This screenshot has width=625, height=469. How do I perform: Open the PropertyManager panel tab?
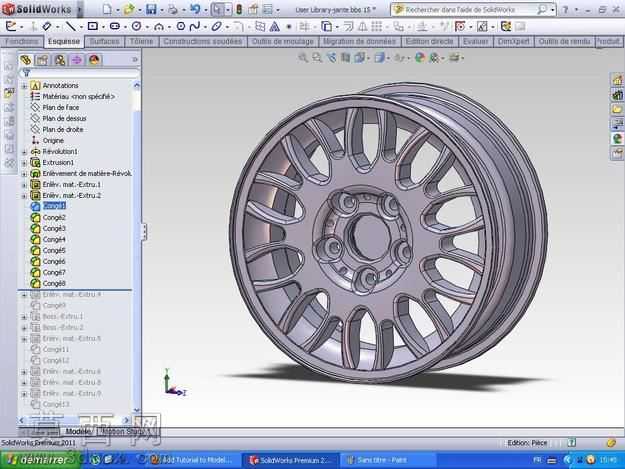[42, 60]
